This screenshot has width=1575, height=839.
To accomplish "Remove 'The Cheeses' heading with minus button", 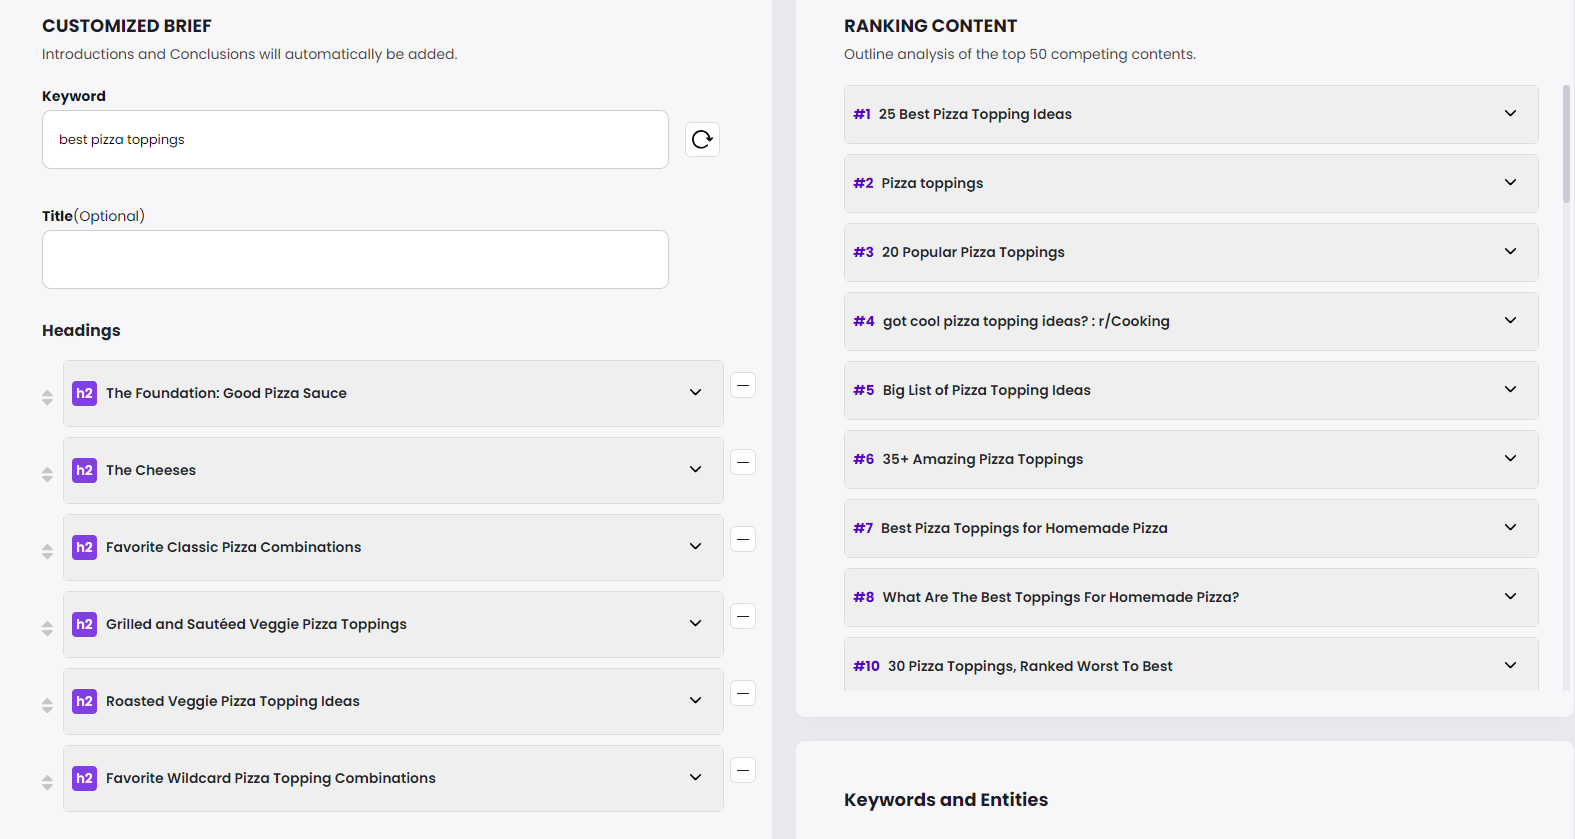I will tap(743, 462).
